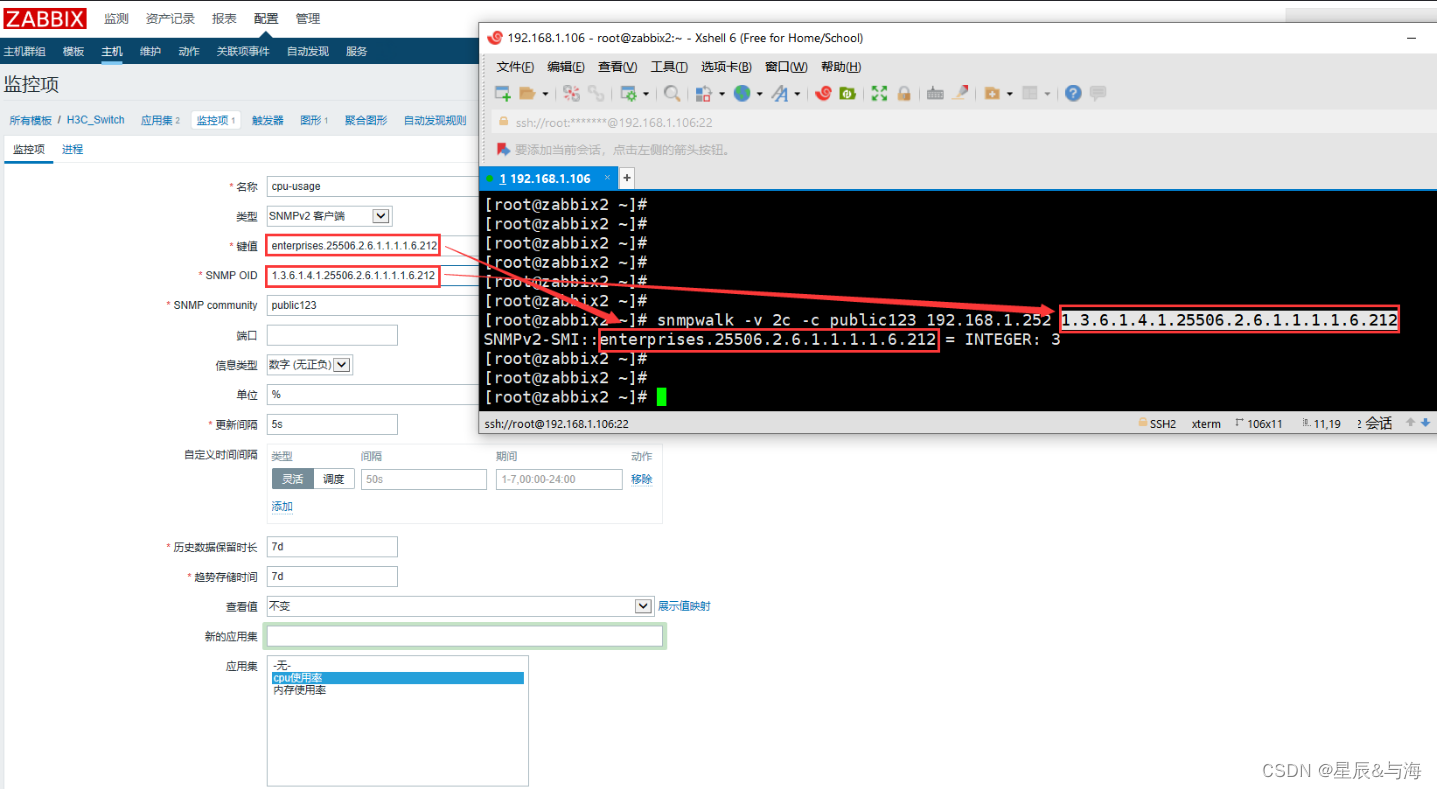
Task: Open the 配置 menu in Zabbix
Action: pos(266,18)
